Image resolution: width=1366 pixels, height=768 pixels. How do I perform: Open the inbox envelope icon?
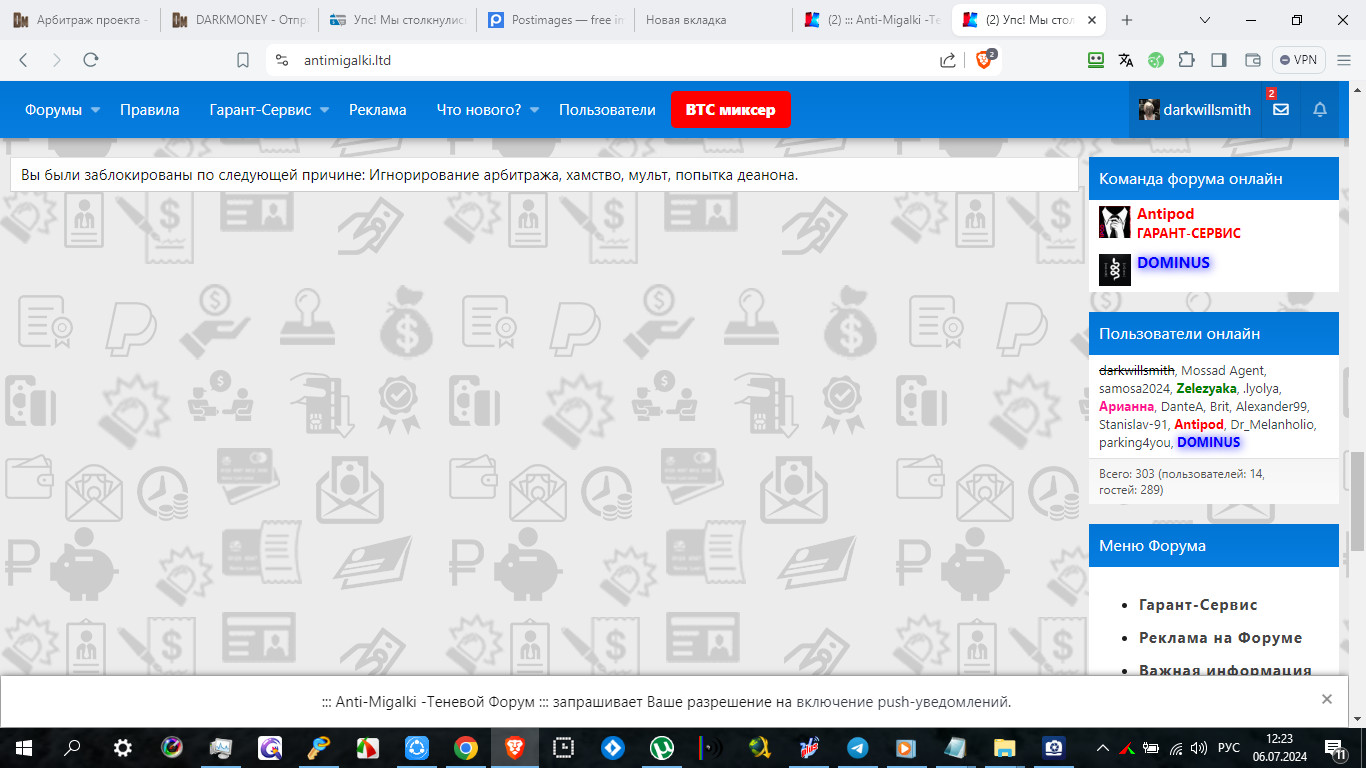(1280, 110)
